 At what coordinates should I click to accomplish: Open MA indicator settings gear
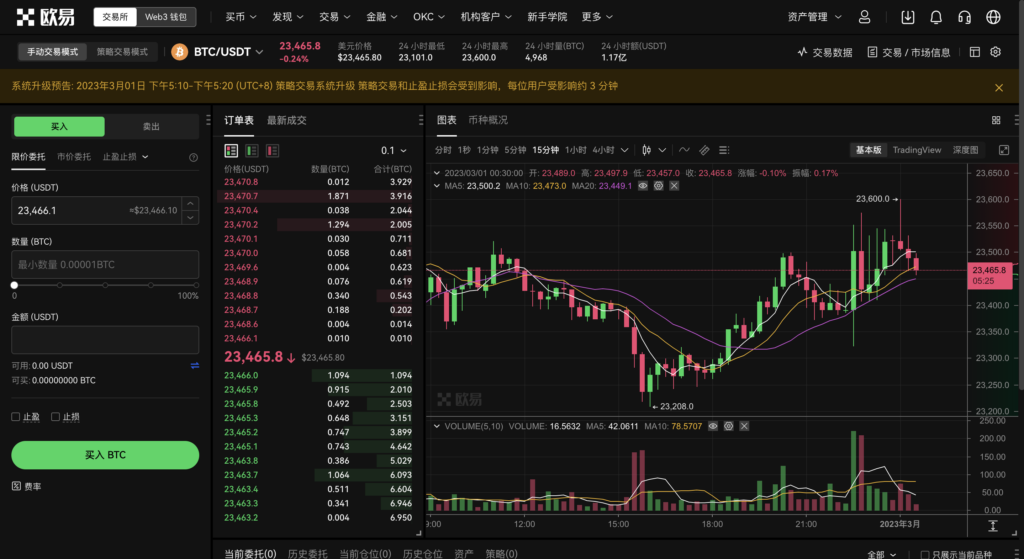tap(658, 186)
